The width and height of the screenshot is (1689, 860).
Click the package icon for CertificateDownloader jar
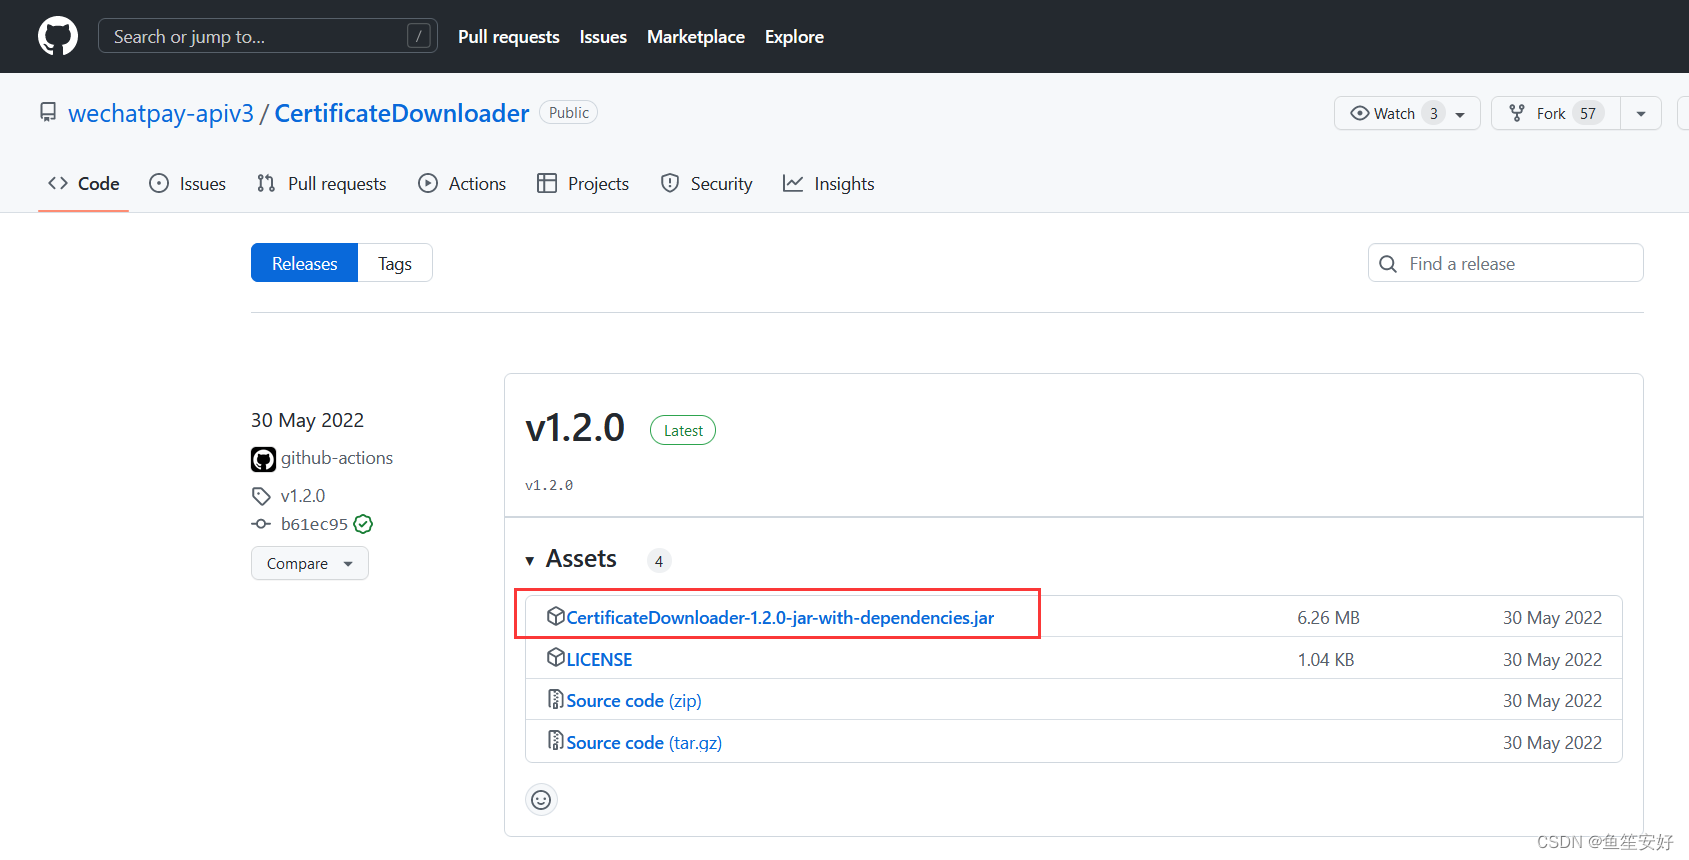pyautogui.click(x=556, y=616)
